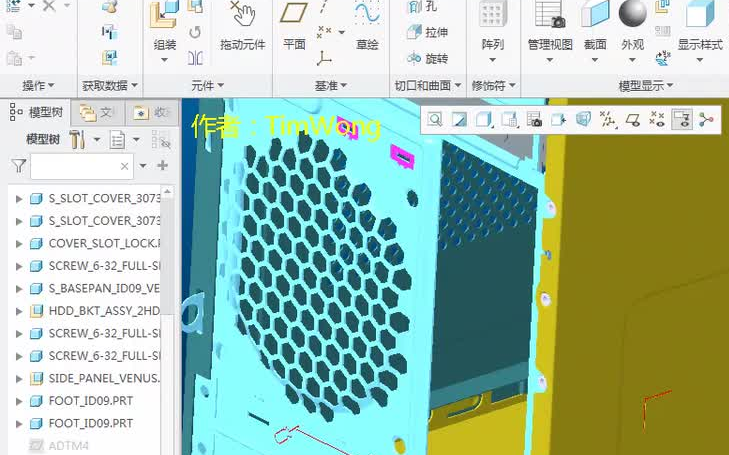Expand the COVER_SLOT_LOCK tree item
This screenshot has height=455, width=729.
coord(19,244)
